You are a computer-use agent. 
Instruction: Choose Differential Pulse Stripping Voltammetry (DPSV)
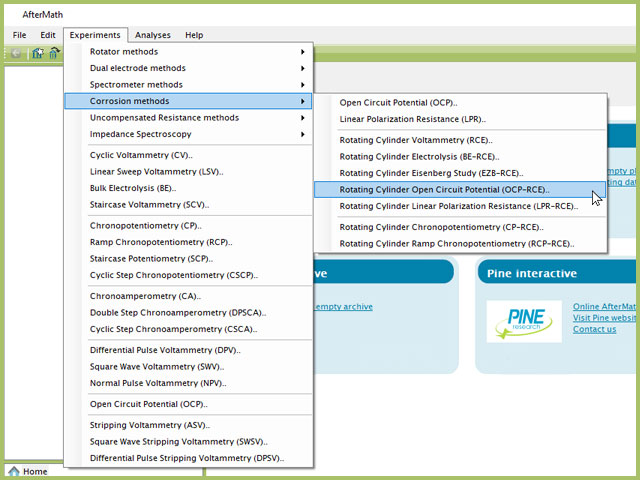pyautogui.click(x=188, y=458)
